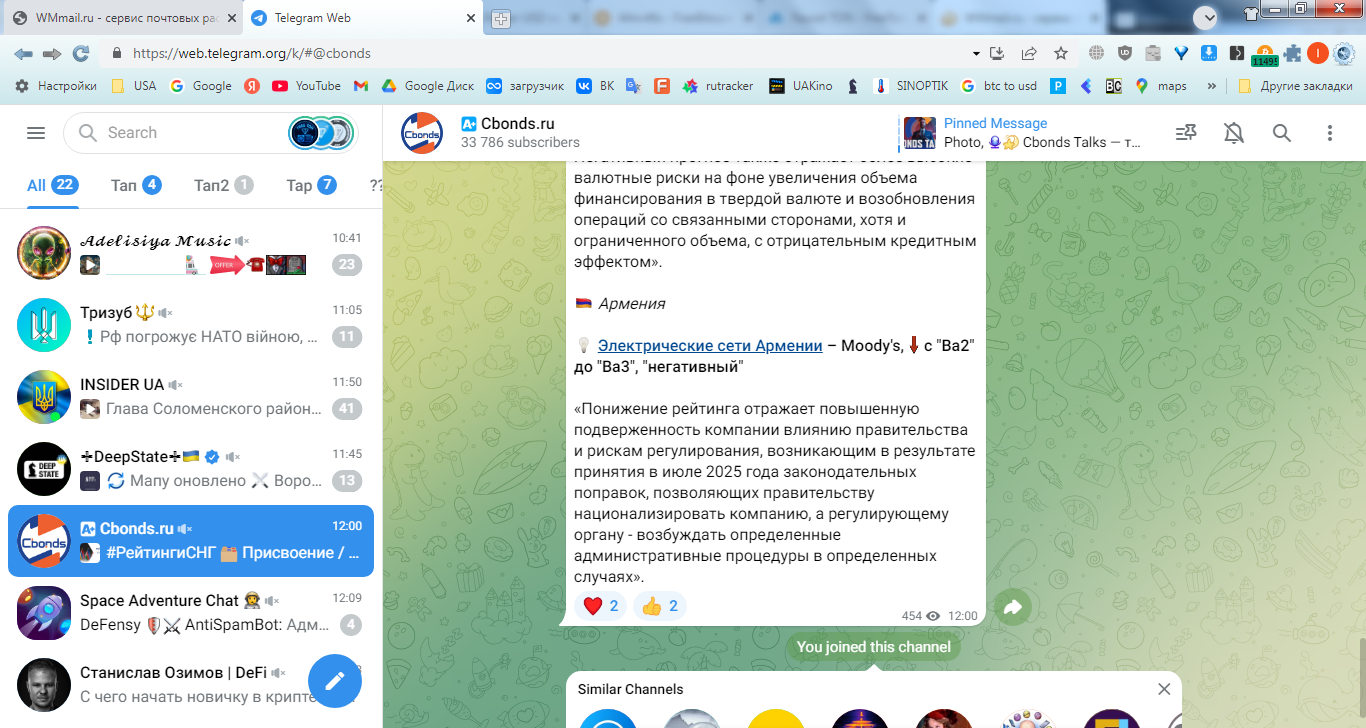Open the Тризуб chat

191,325
